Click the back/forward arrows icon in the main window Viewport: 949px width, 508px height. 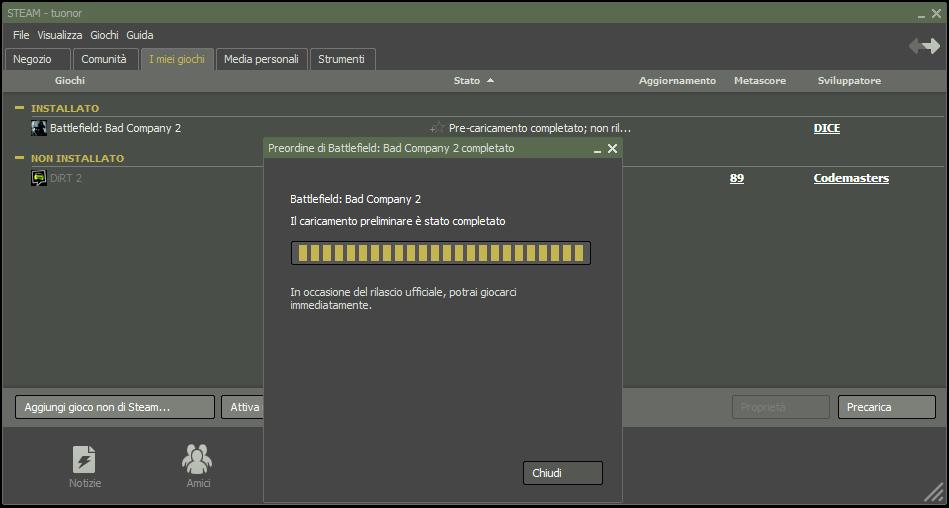(924, 46)
